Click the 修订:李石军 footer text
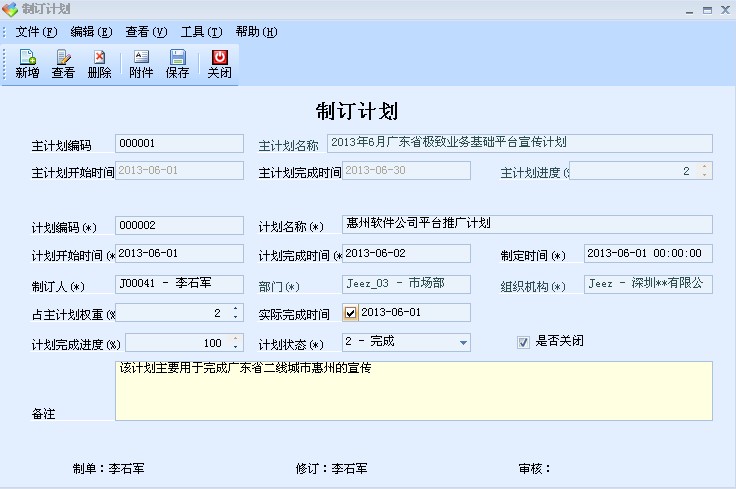 (331, 468)
